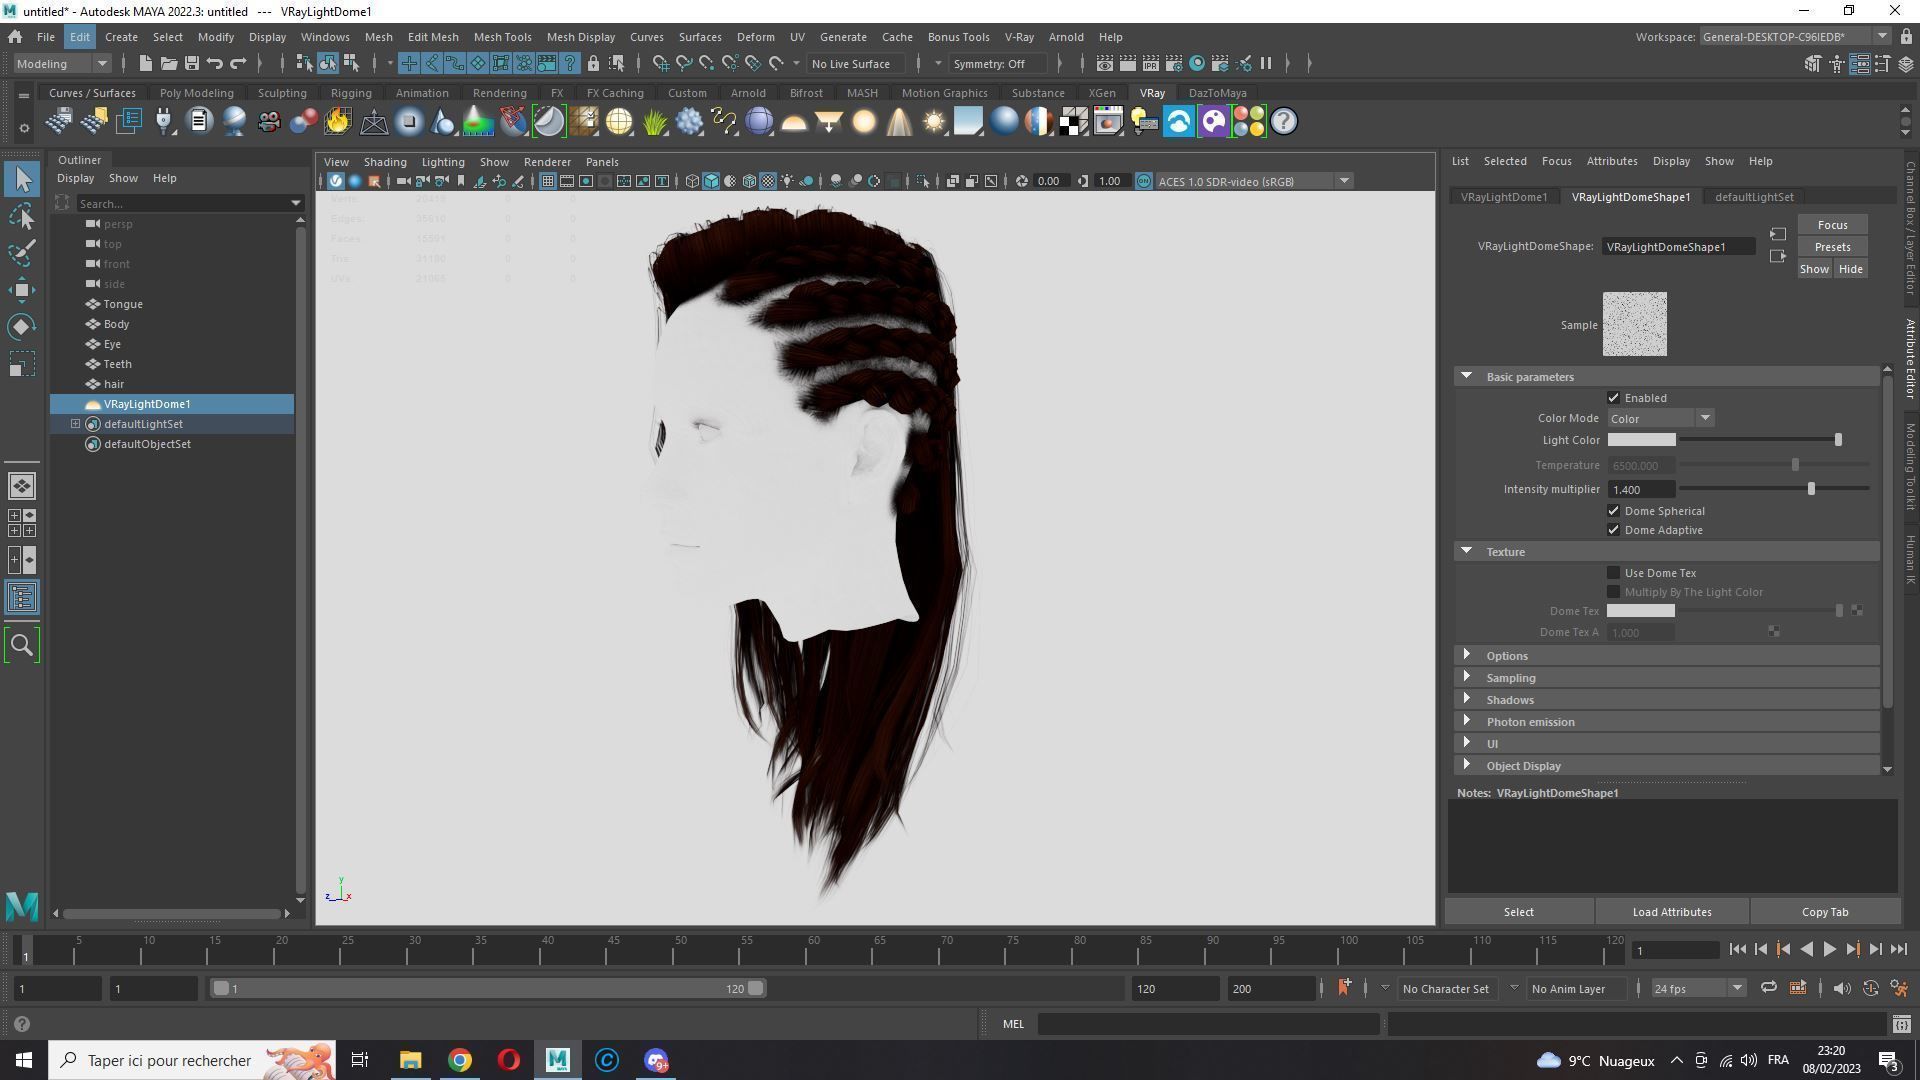Viewport: 1920px width, 1080px height.
Task: Click the V-Ray Chaos Cloud shelf icon
Action: pos(1179,122)
